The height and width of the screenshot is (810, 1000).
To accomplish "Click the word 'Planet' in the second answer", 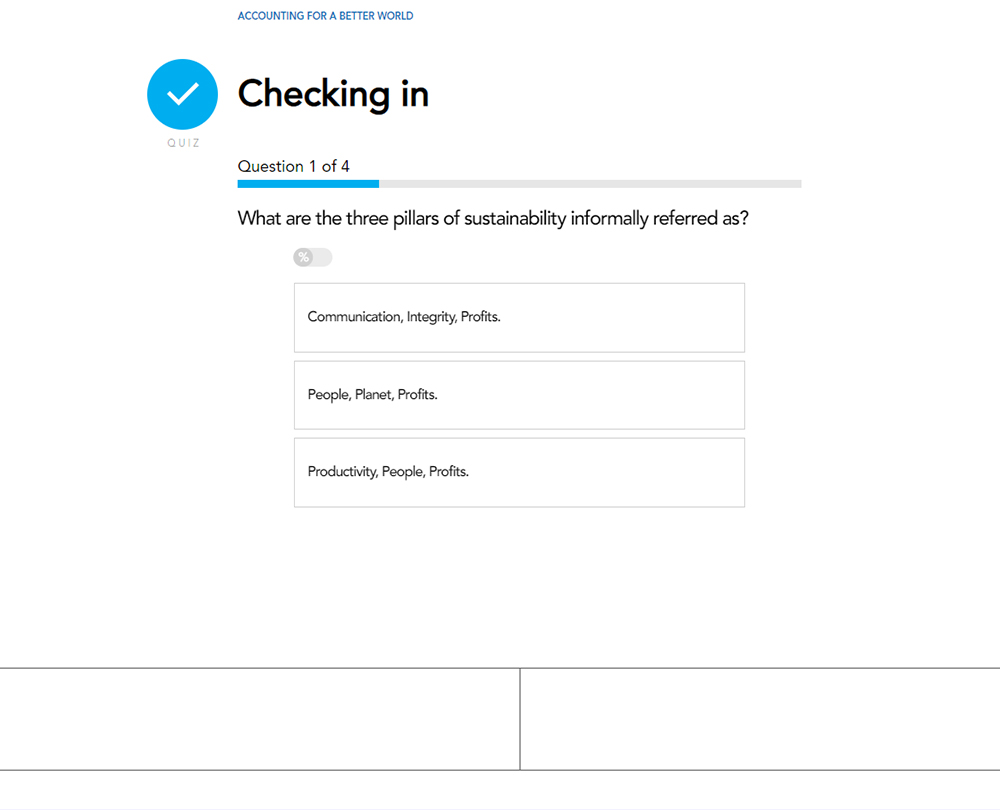I will [x=372, y=395].
